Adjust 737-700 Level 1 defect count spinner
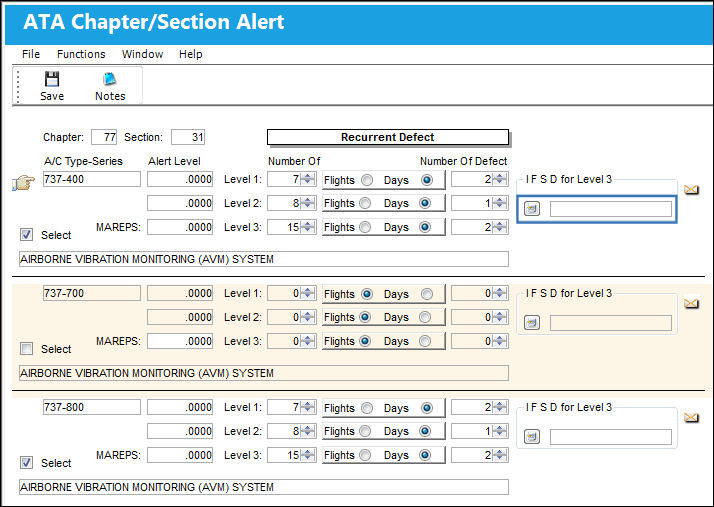 tap(500, 293)
